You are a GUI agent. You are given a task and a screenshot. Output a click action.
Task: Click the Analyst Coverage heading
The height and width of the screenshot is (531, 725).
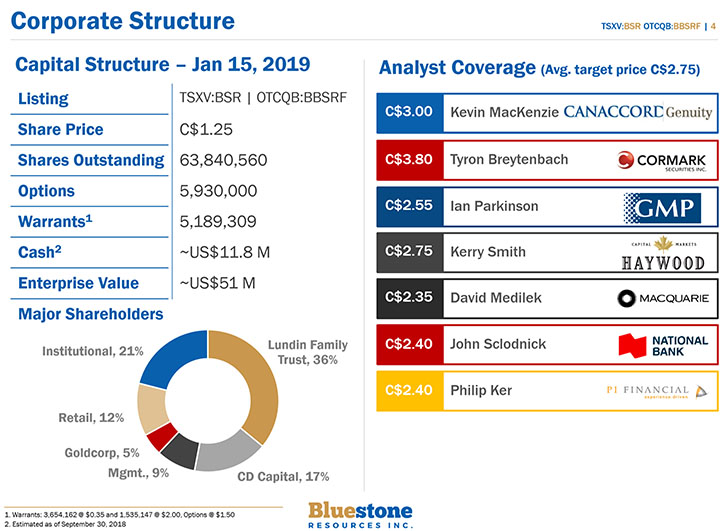(457, 68)
